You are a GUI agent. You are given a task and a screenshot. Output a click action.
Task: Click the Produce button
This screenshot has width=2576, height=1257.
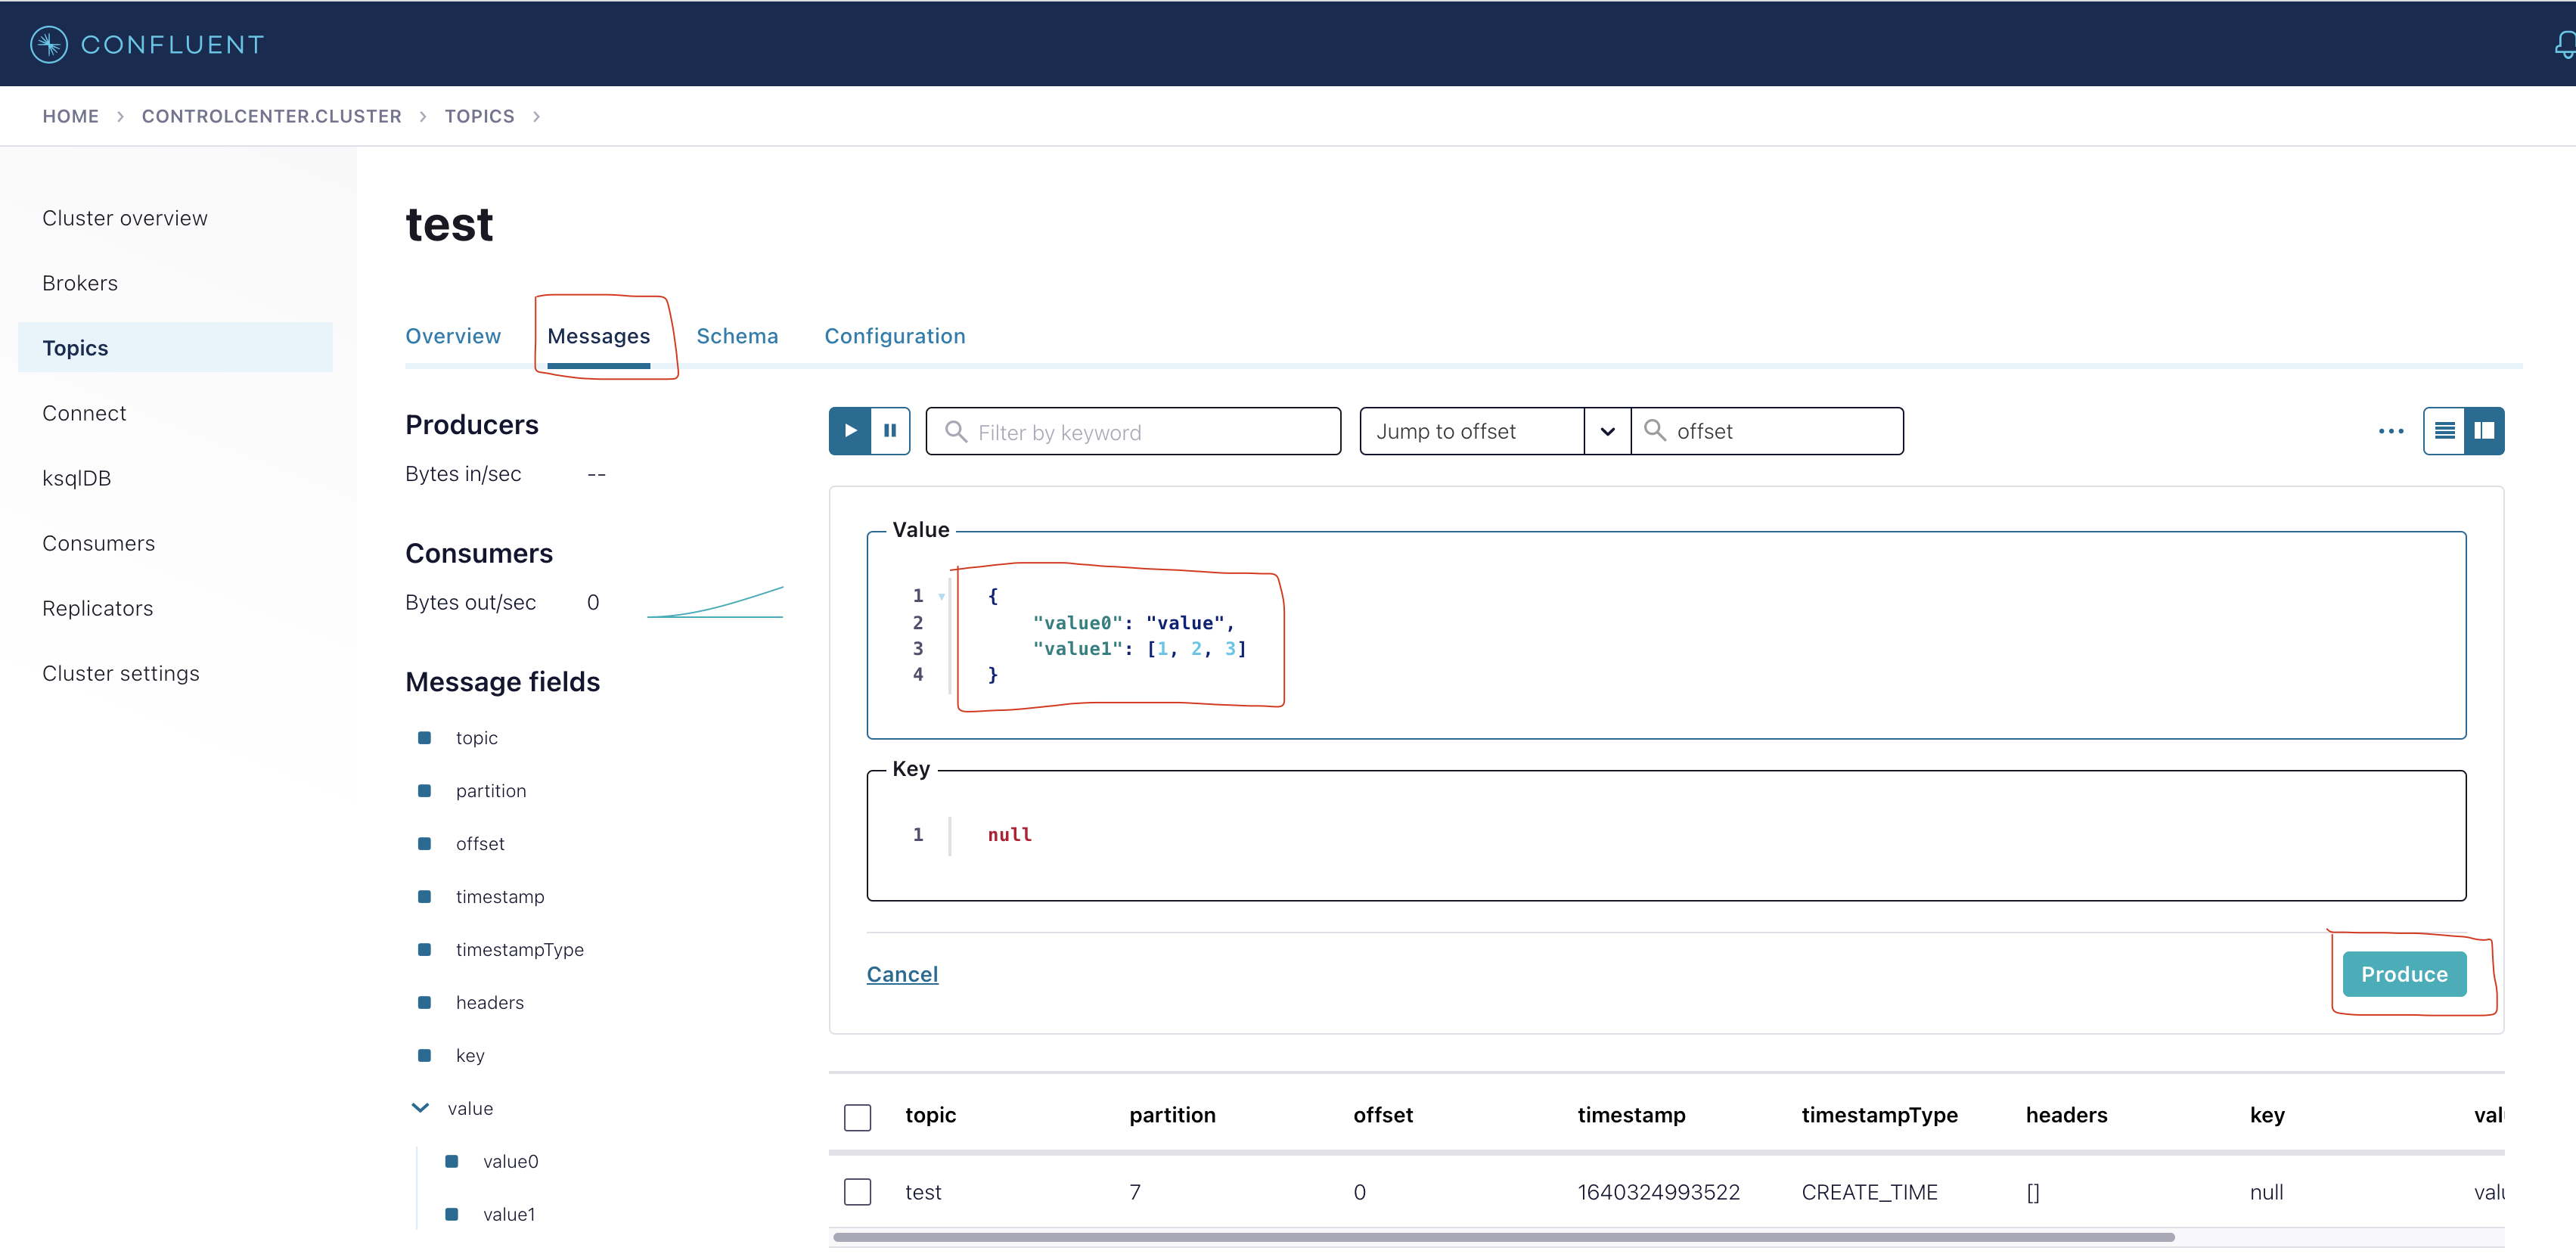(x=2403, y=974)
